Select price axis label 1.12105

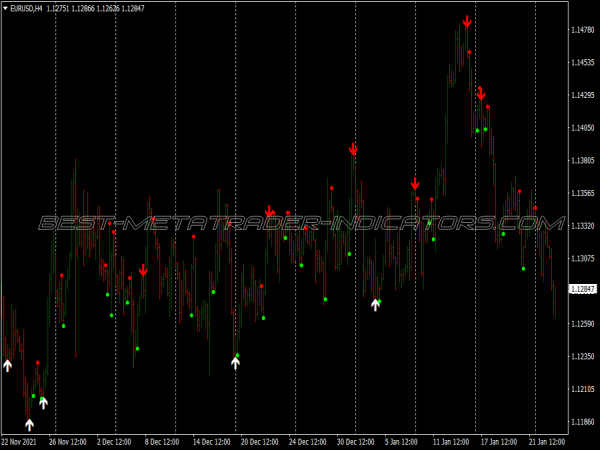[583, 389]
